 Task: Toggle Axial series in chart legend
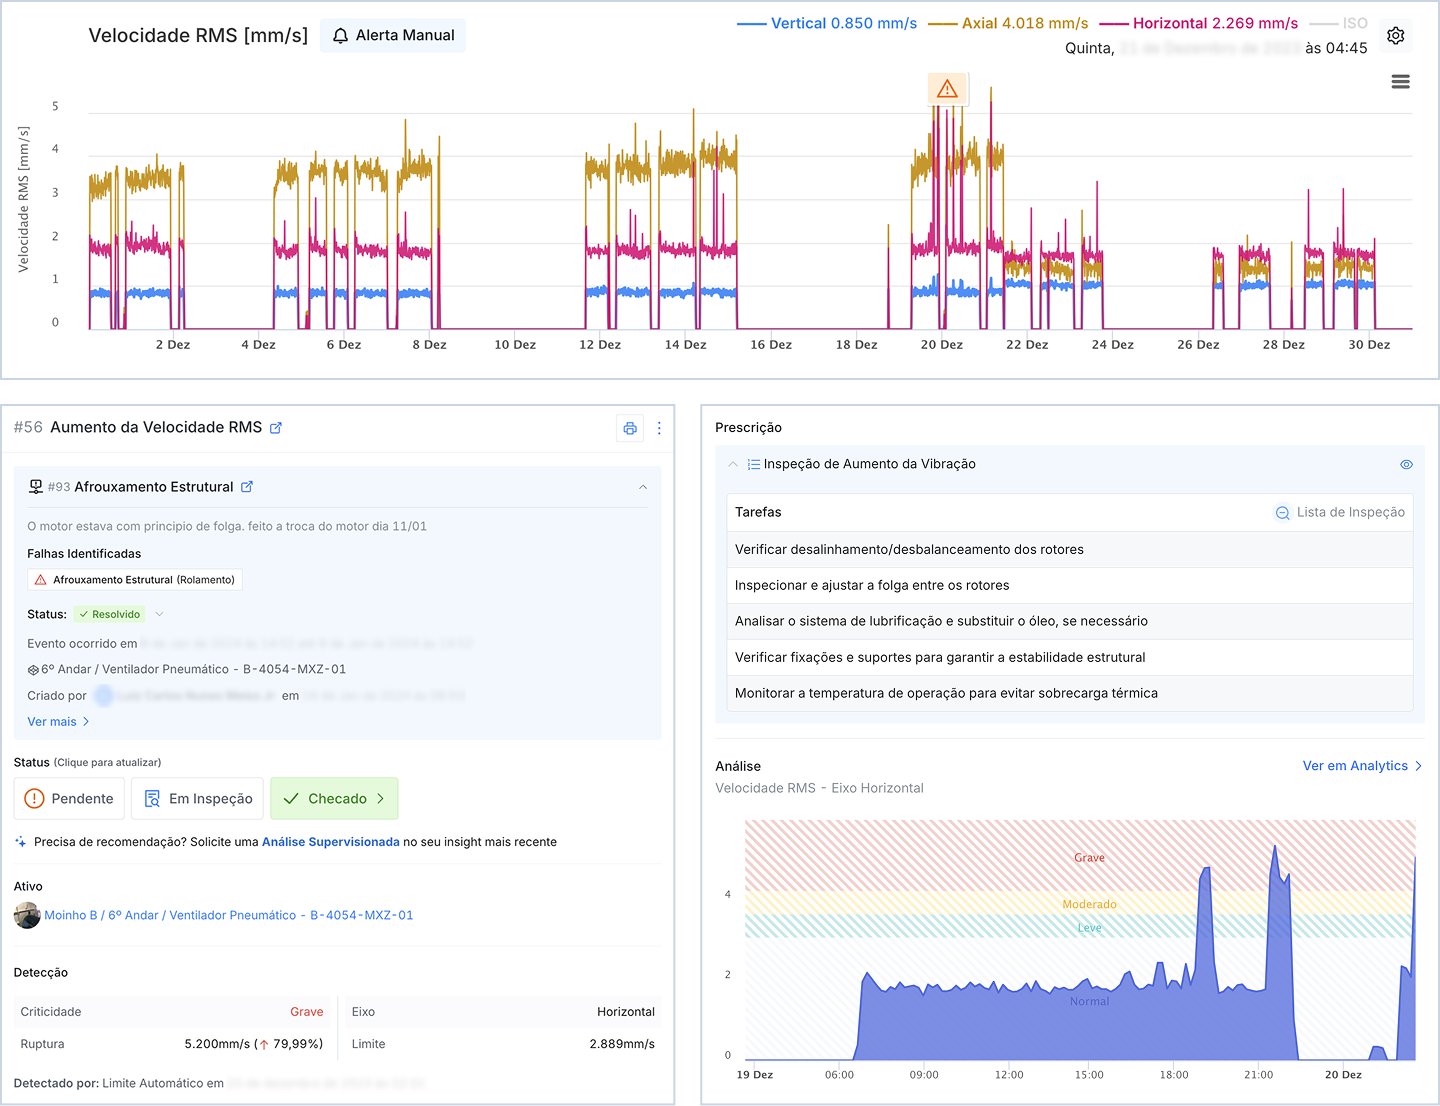pos(1008,23)
